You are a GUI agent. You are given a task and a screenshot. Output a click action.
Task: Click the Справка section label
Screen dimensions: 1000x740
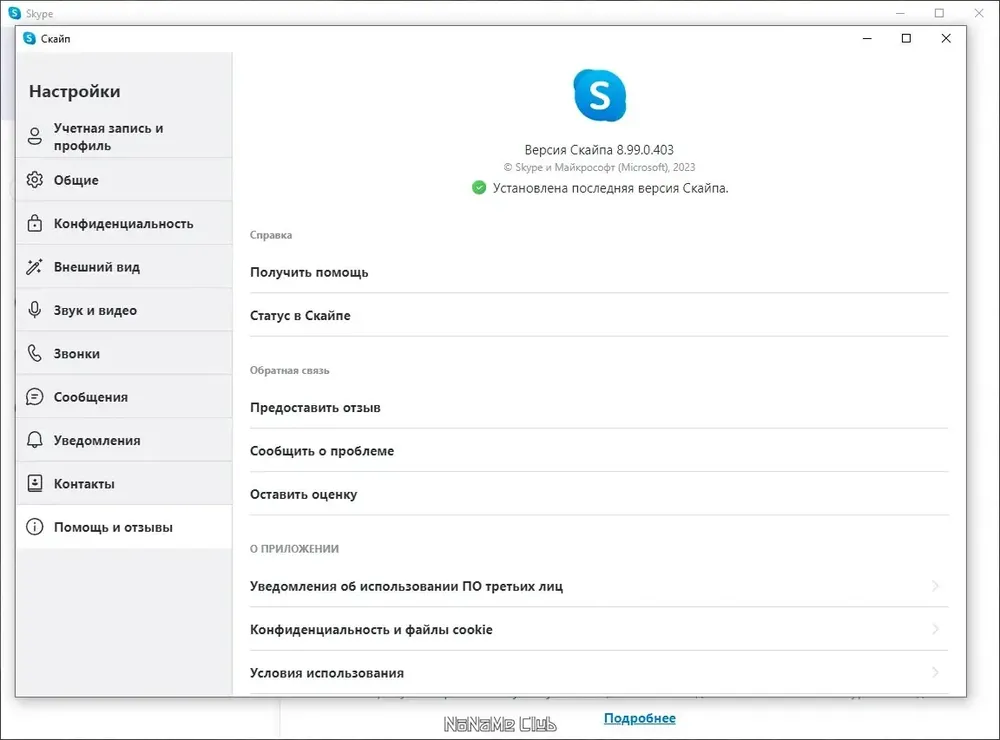[271, 235]
